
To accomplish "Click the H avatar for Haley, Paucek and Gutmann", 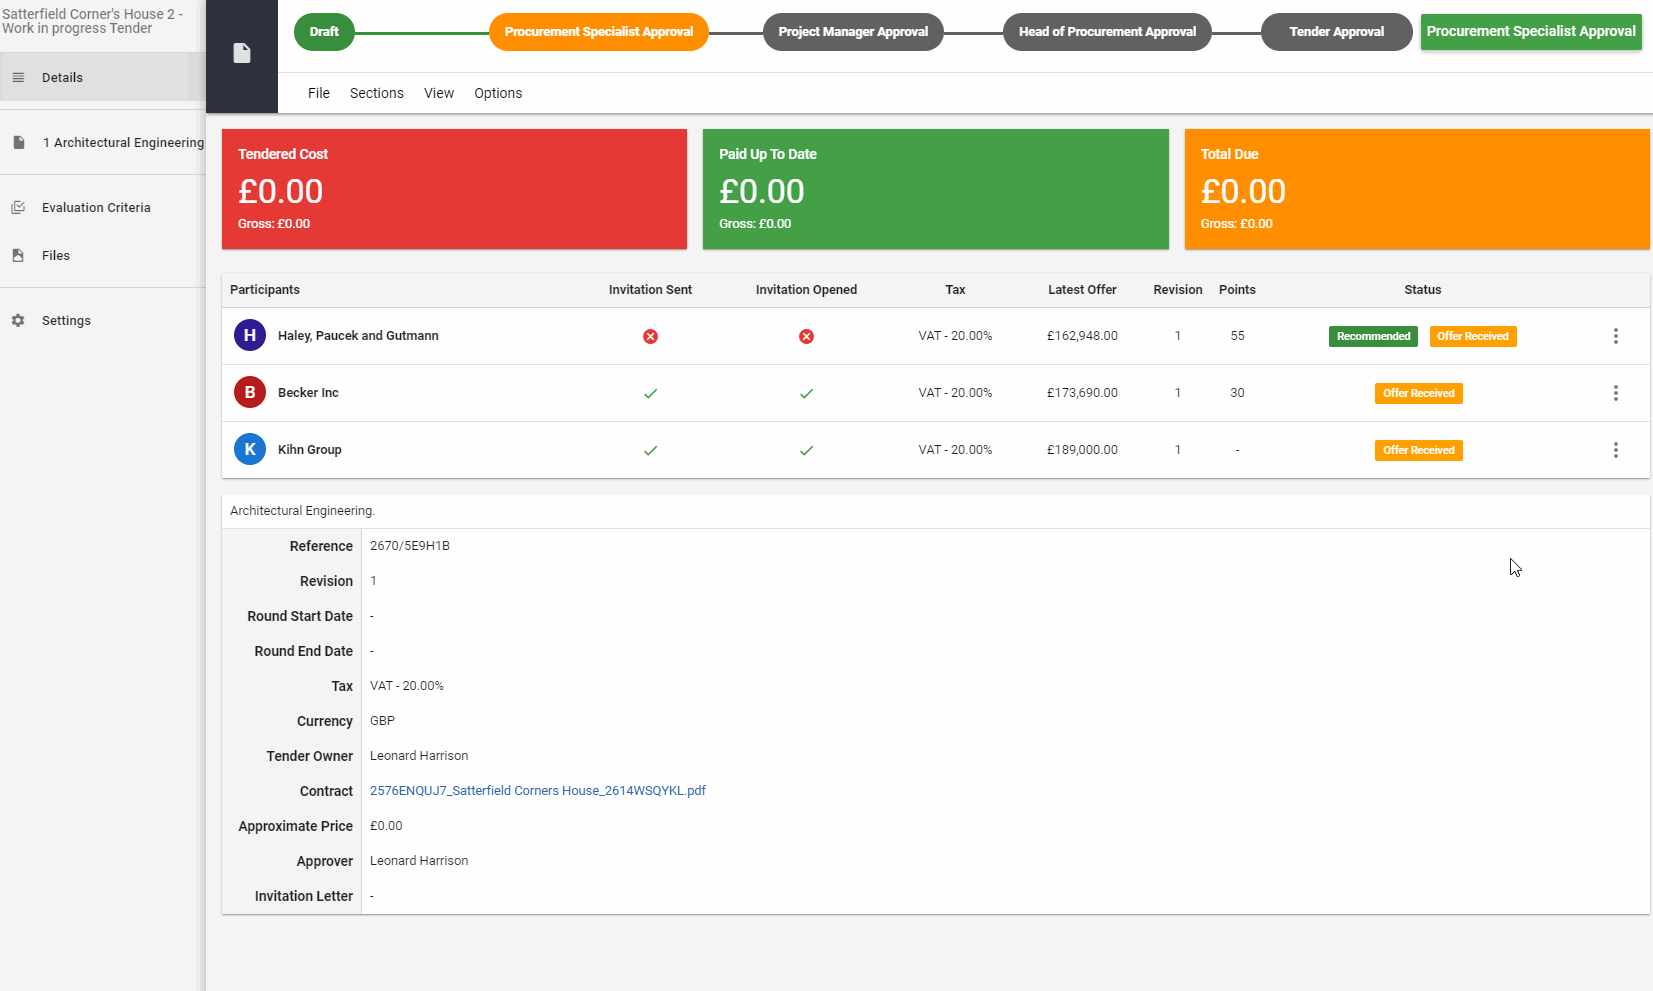I will click(250, 335).
